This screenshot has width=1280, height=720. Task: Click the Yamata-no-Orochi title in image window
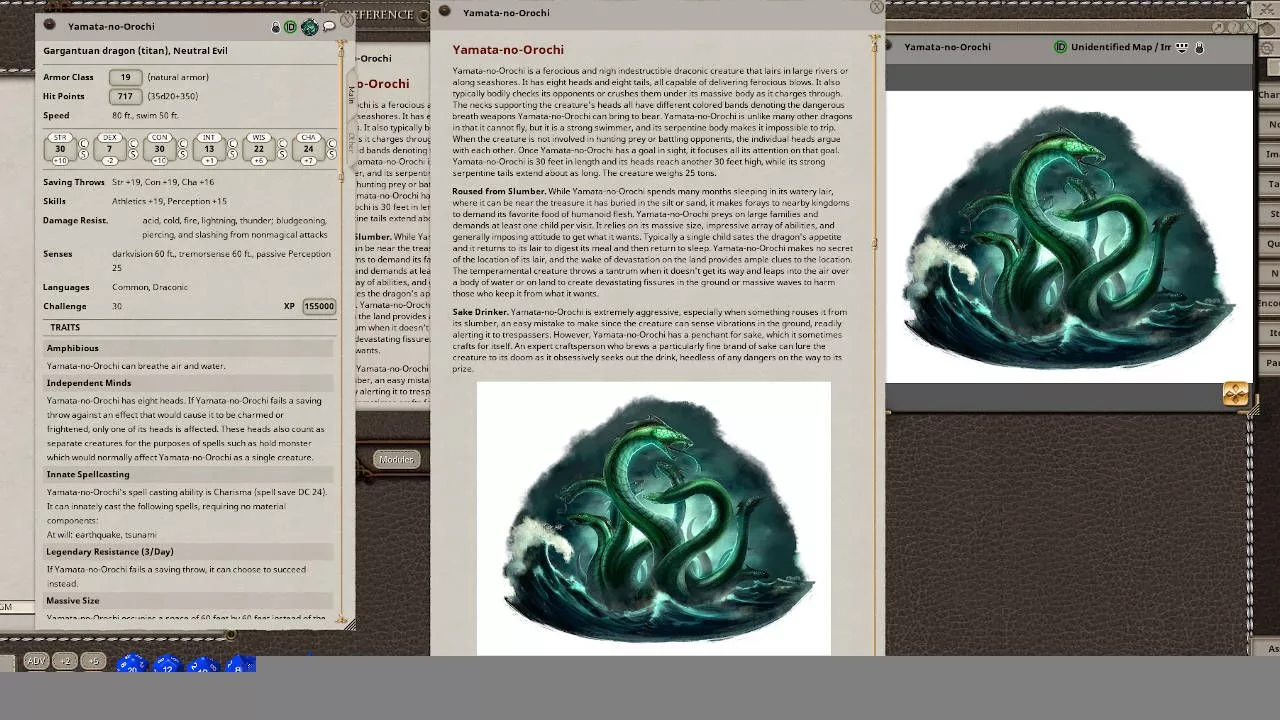(x=948, y=47)
